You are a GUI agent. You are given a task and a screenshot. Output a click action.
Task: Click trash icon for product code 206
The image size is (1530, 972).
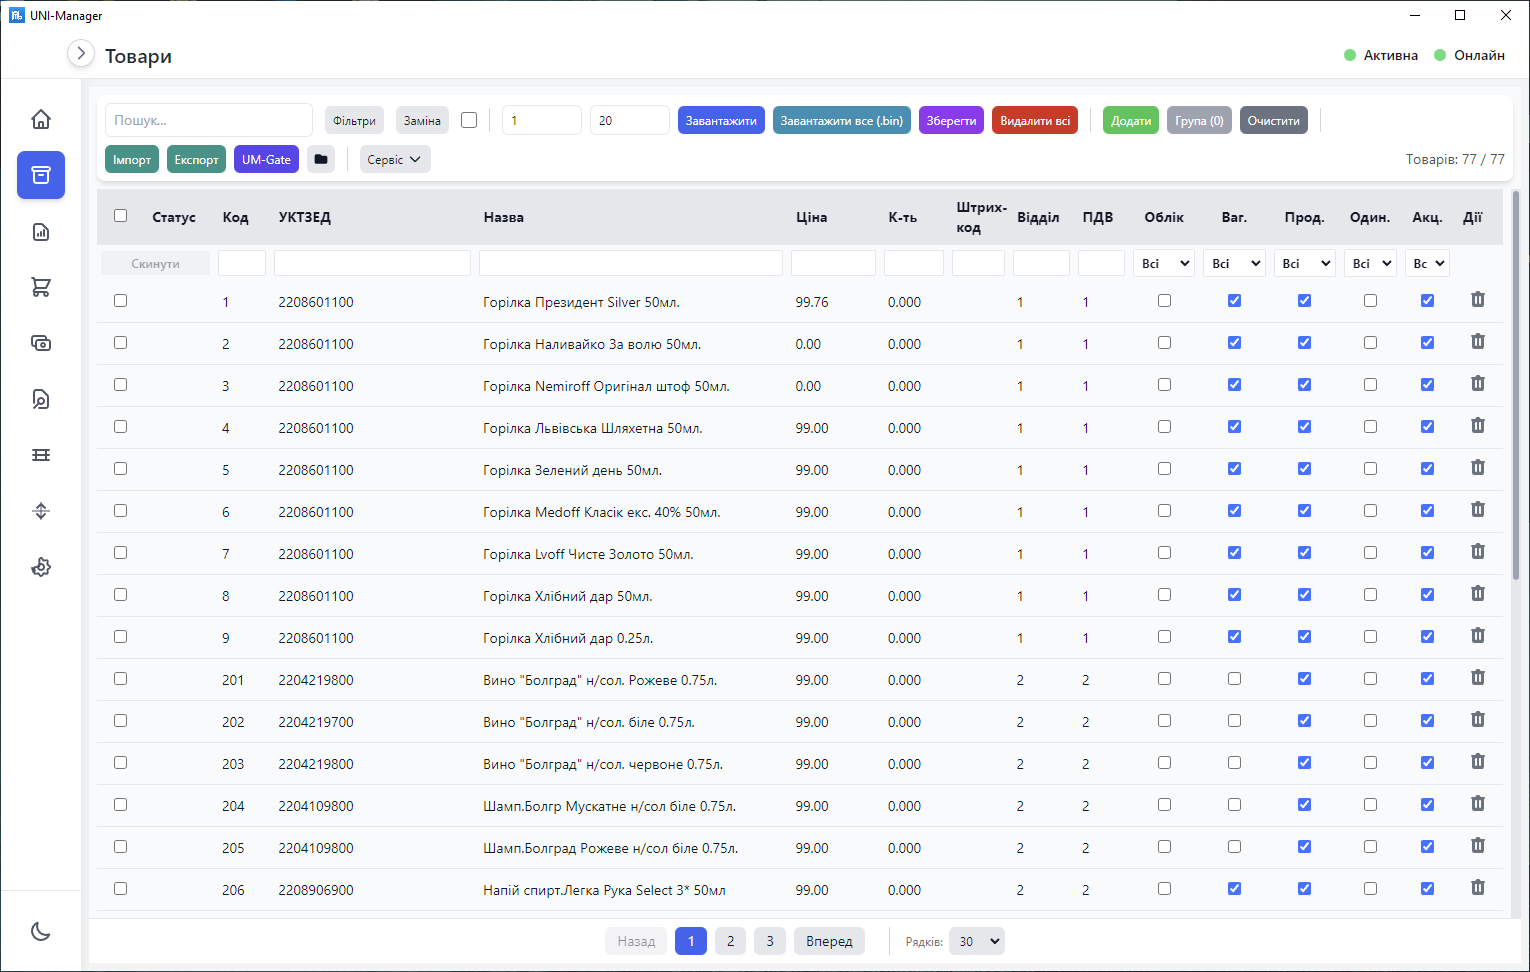1478,888
